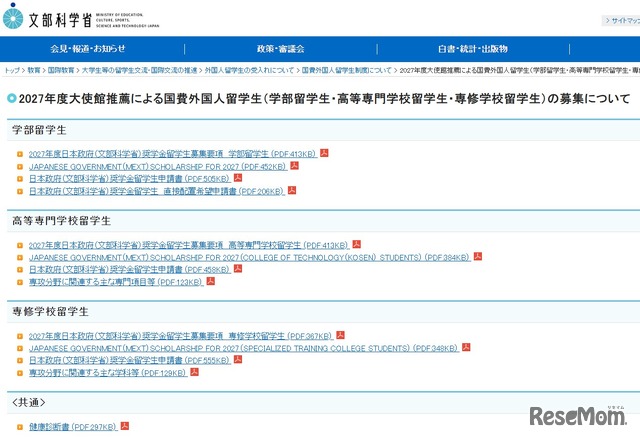Open 外国人留学生の受入れについて breadcrumb
Viewport: 640px width, 439px height.
tap(249, 70)
